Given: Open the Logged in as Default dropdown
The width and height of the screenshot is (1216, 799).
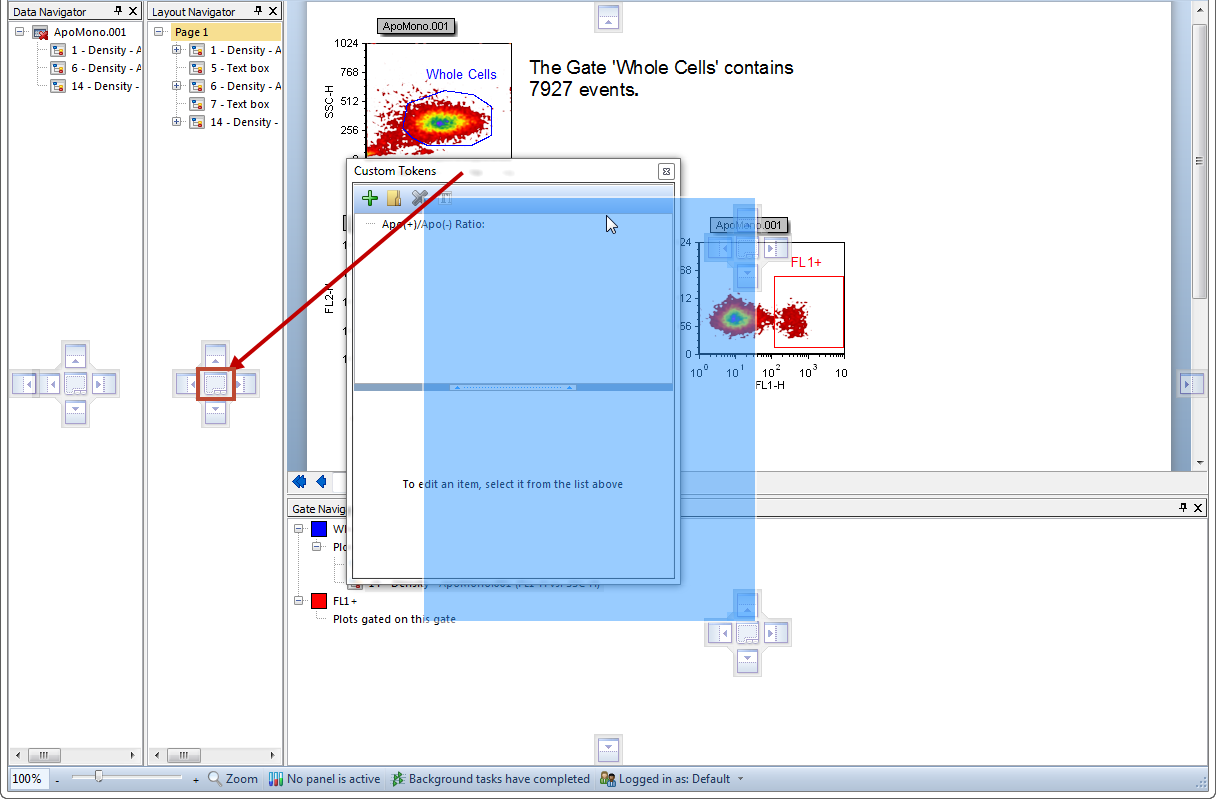Looking at the screenshot, I should [x=740, y=779].
